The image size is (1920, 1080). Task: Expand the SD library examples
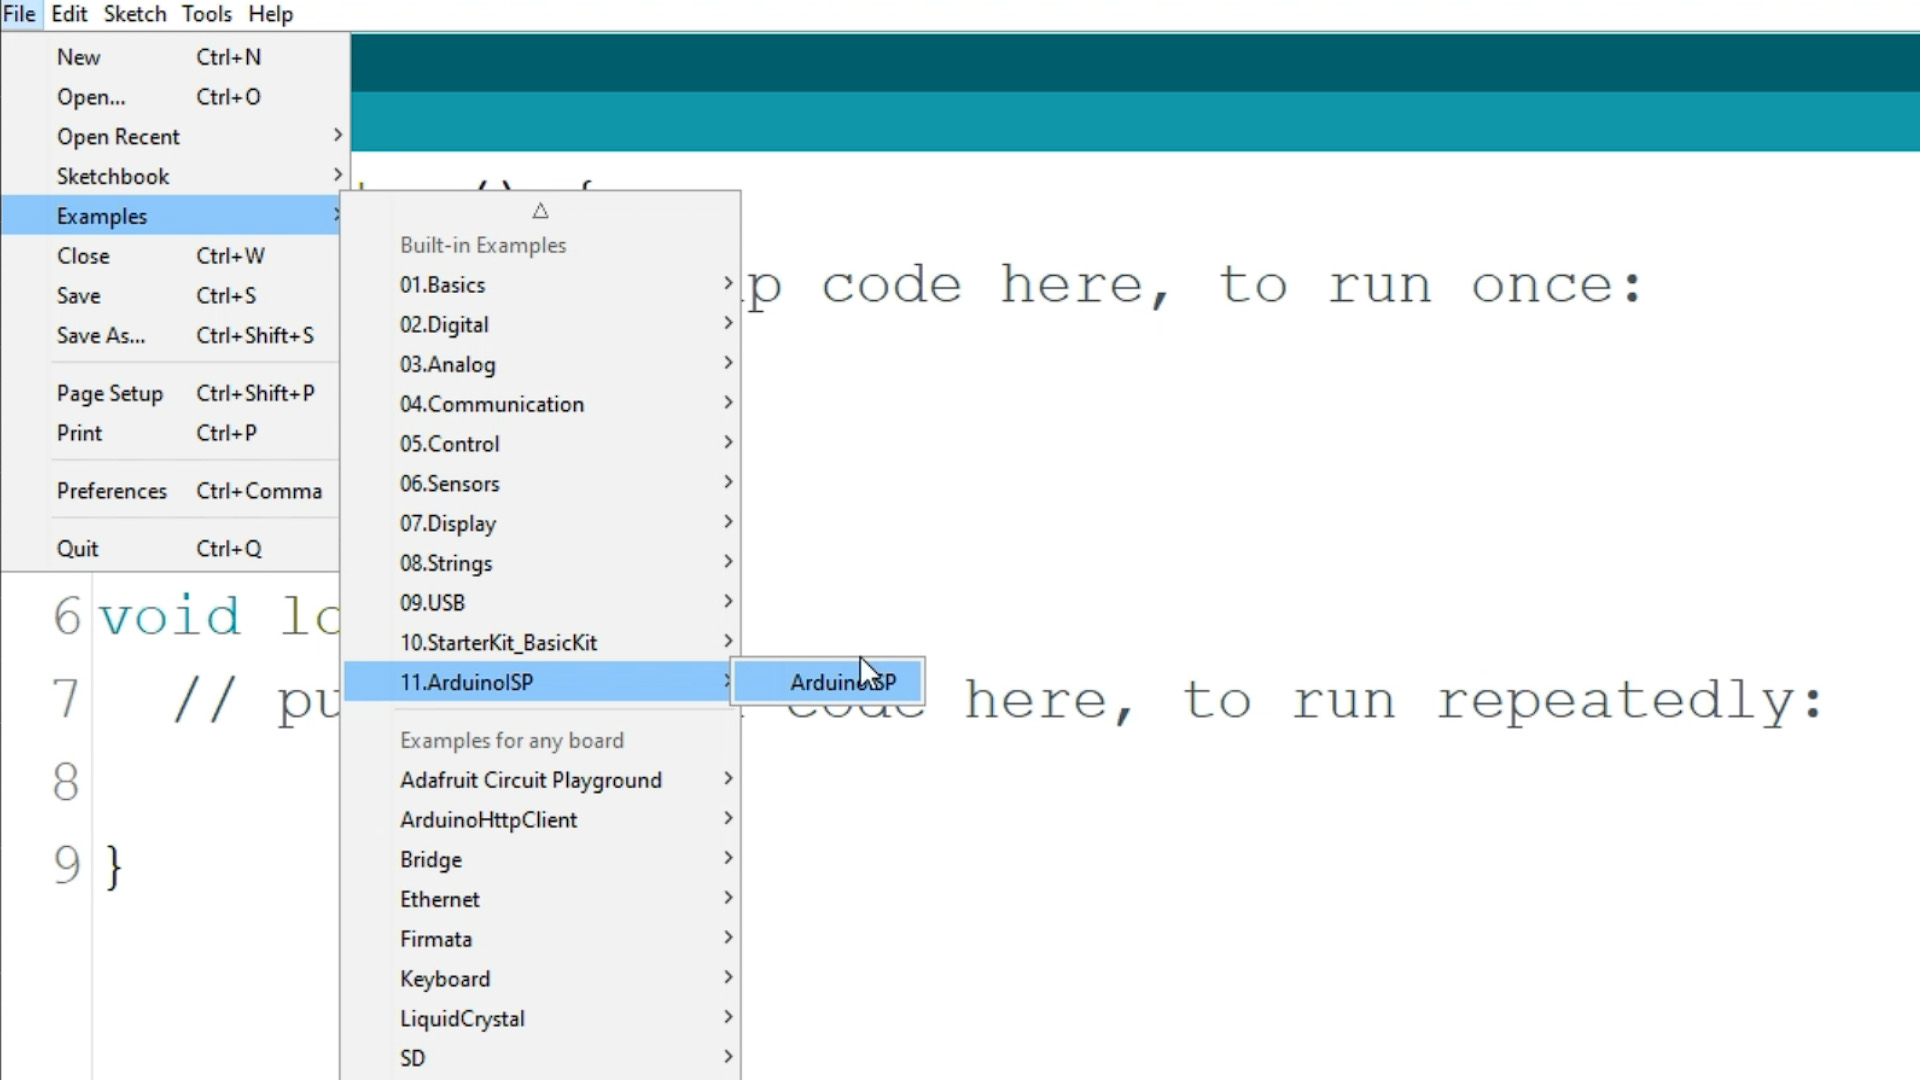pyautogui.click(x=541, y=1058)
